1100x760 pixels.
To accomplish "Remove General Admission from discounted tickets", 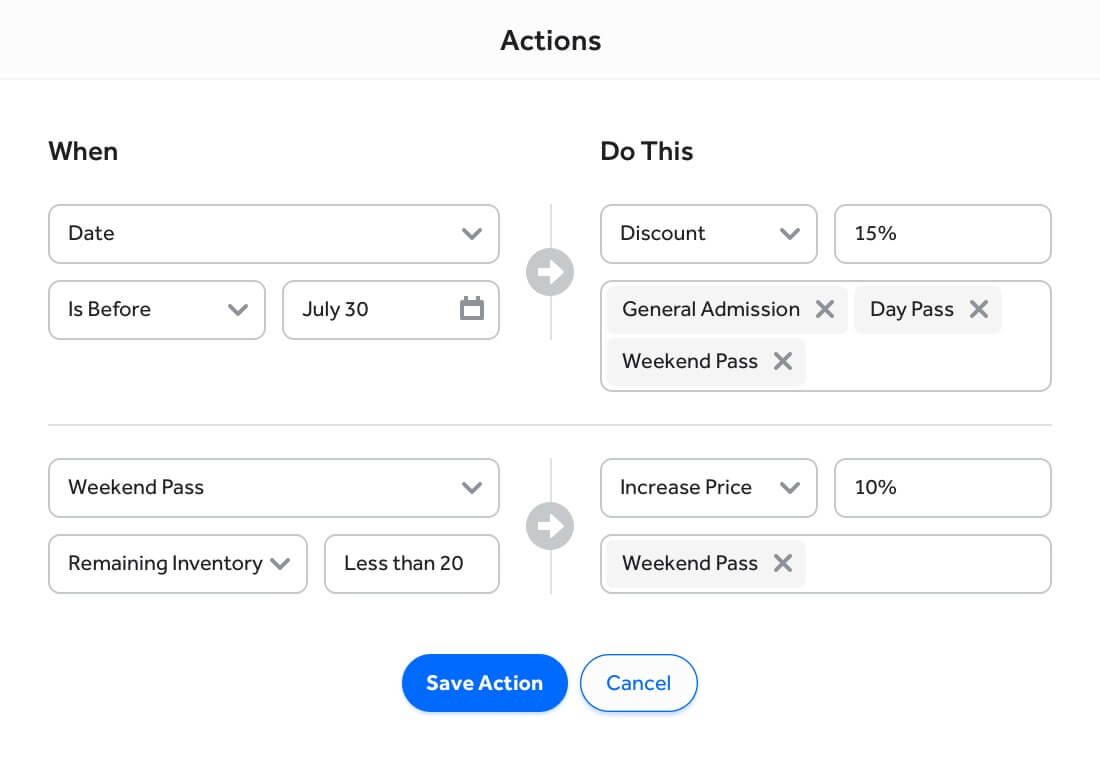I will point(824,309).
